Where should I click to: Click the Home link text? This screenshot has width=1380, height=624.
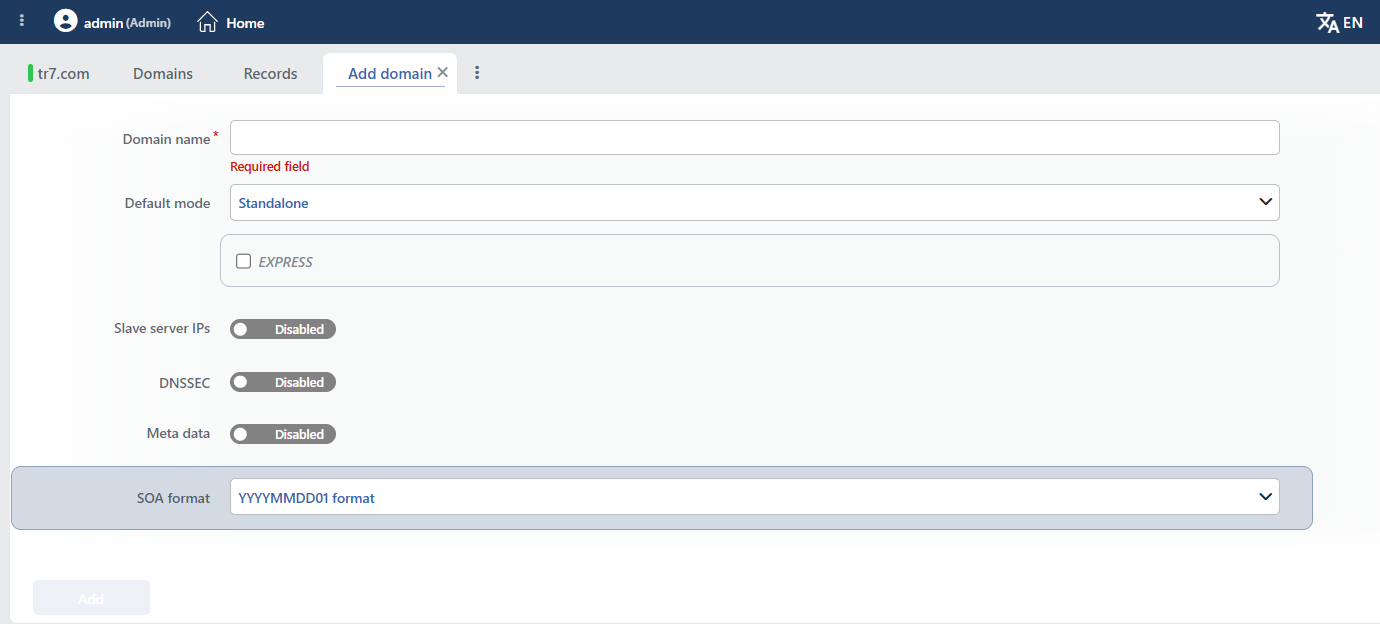[245, 23]
